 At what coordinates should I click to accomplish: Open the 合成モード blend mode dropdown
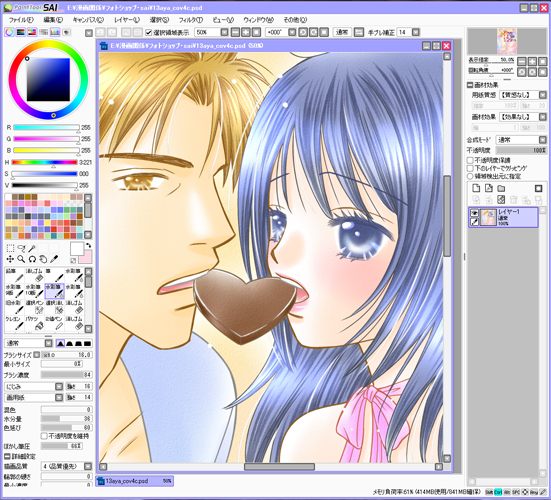543,140
